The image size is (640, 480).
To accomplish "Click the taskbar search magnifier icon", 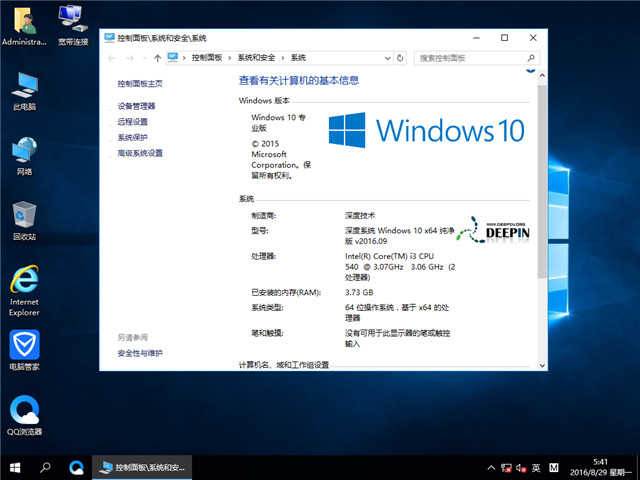I will [46, 467].
